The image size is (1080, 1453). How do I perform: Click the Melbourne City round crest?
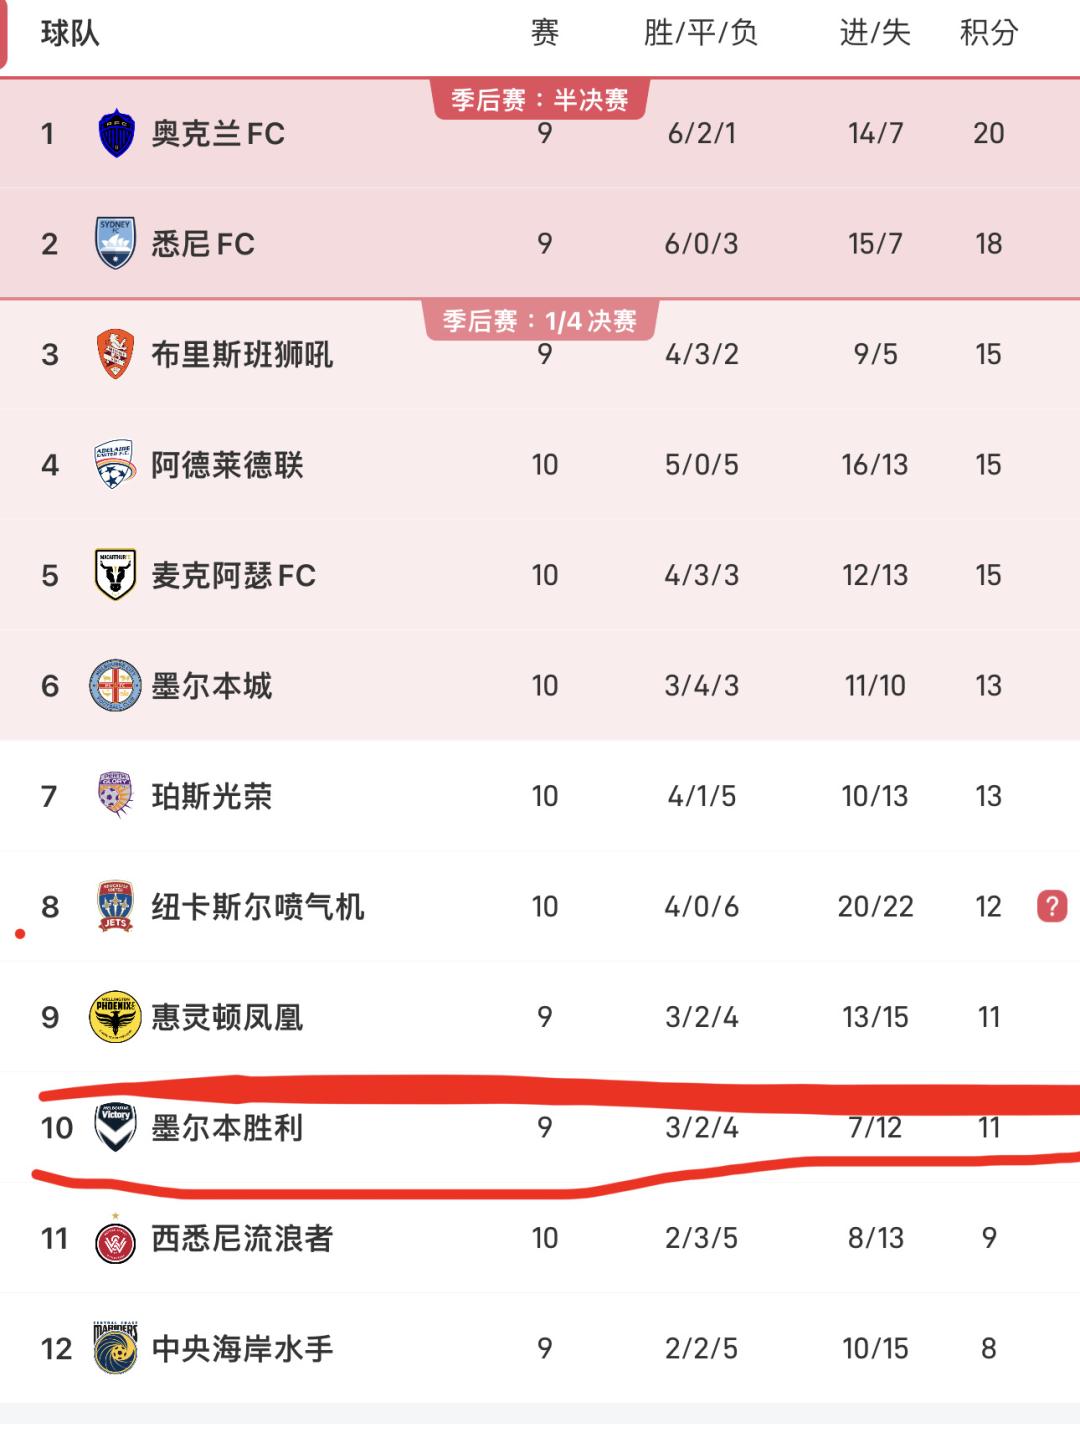[x=116, y=685]
